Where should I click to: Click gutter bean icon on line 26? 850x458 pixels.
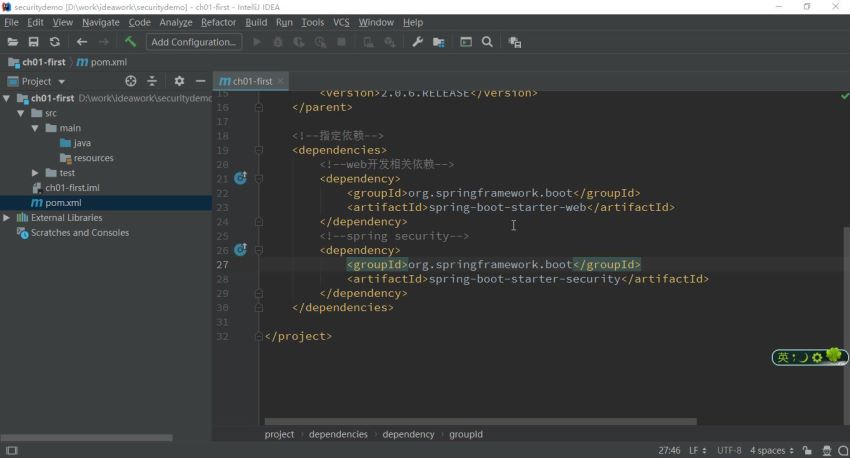[240, 249]
